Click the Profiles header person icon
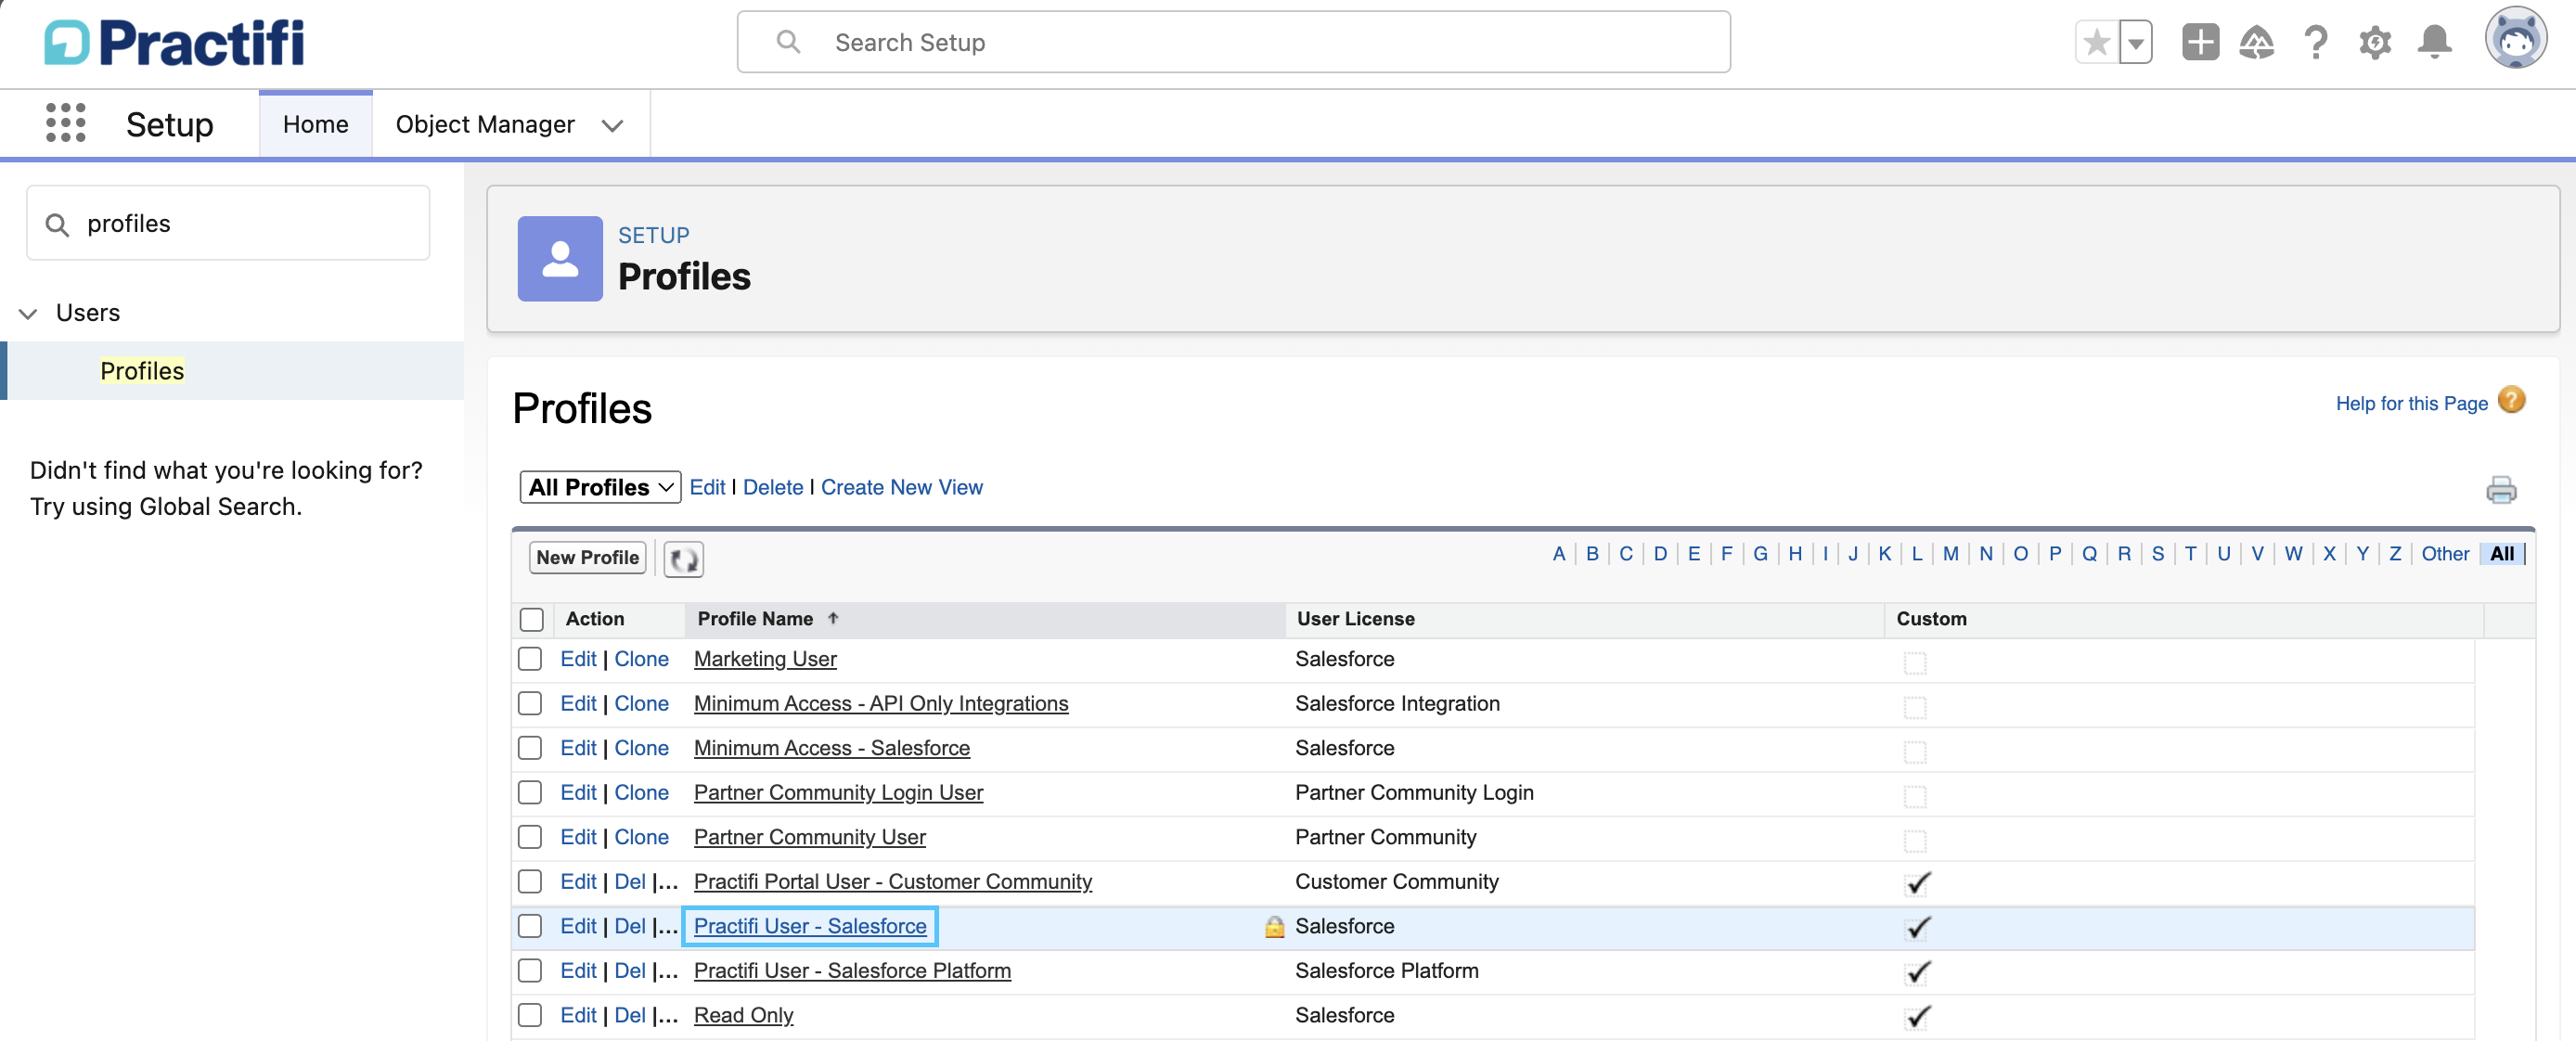 pyautogui.click(x=559, y=258)
